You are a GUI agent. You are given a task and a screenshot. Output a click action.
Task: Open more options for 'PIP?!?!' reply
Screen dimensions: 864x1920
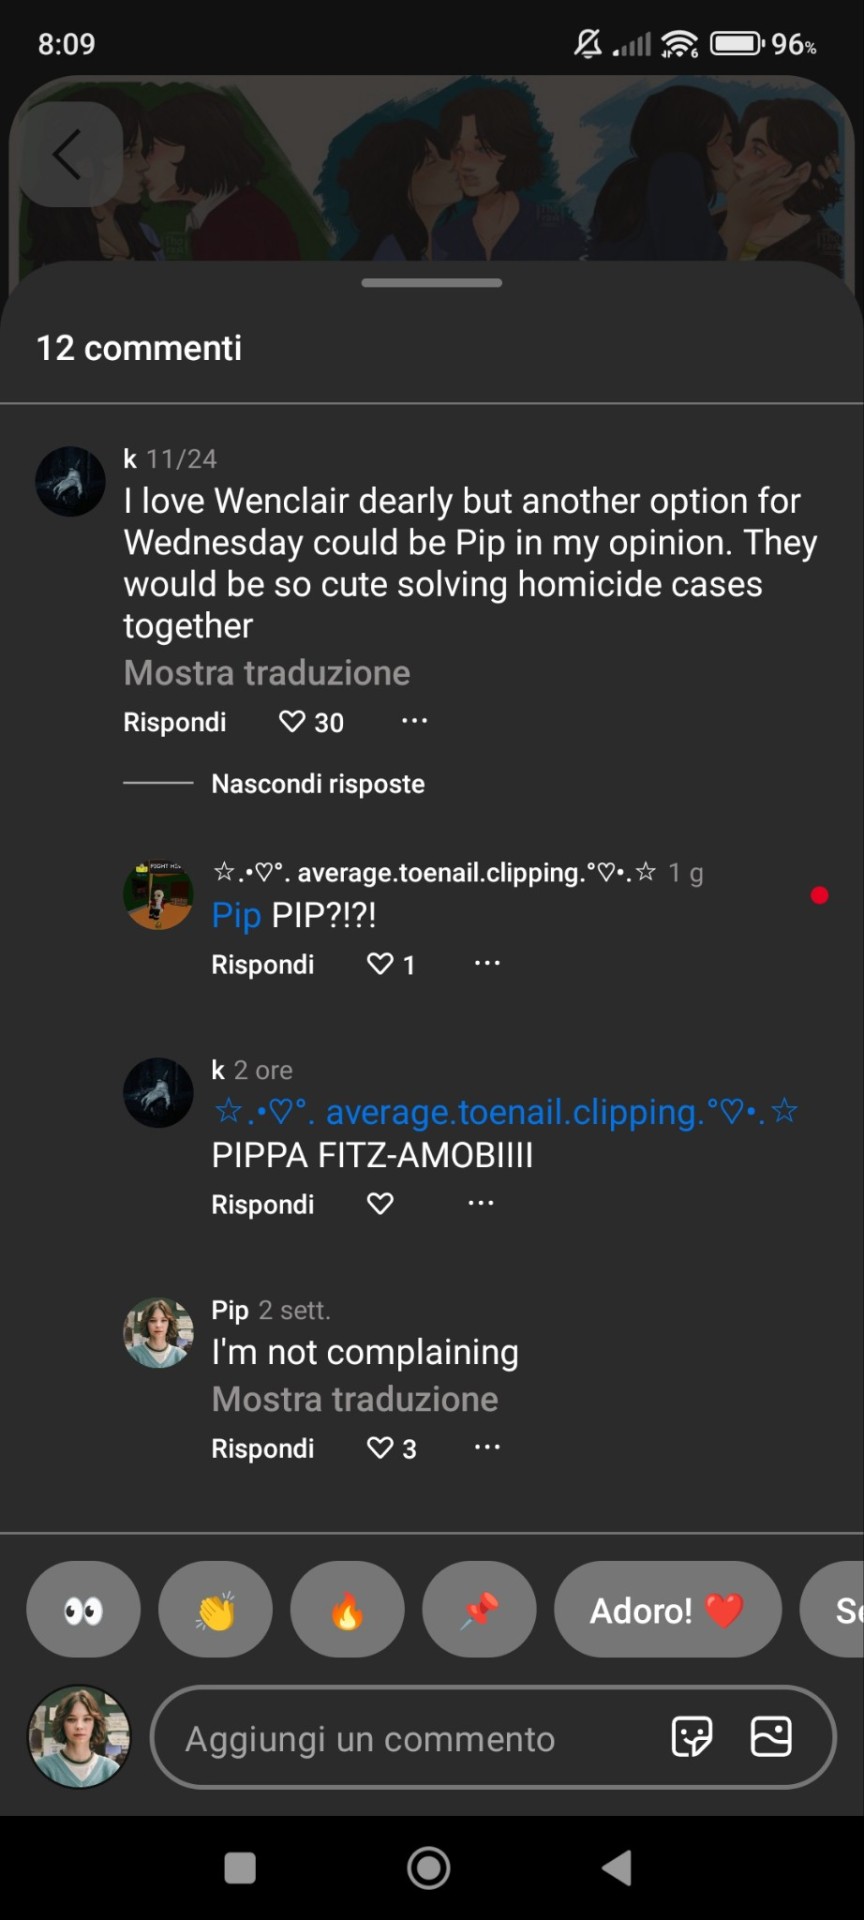point(487,962)
